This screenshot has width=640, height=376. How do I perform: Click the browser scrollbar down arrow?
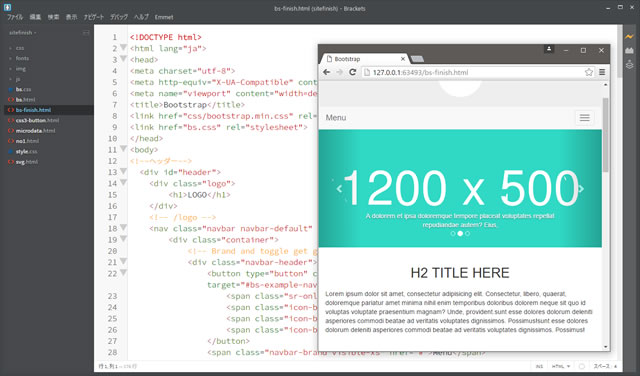(x=605, y=347)
